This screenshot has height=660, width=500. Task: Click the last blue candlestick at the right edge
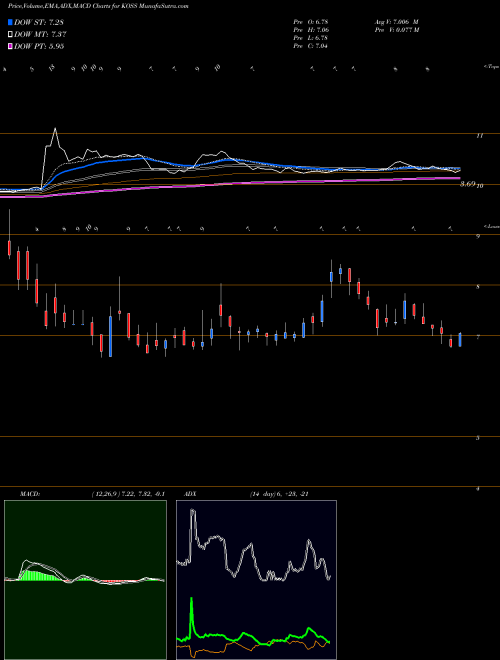coord(460,340)
